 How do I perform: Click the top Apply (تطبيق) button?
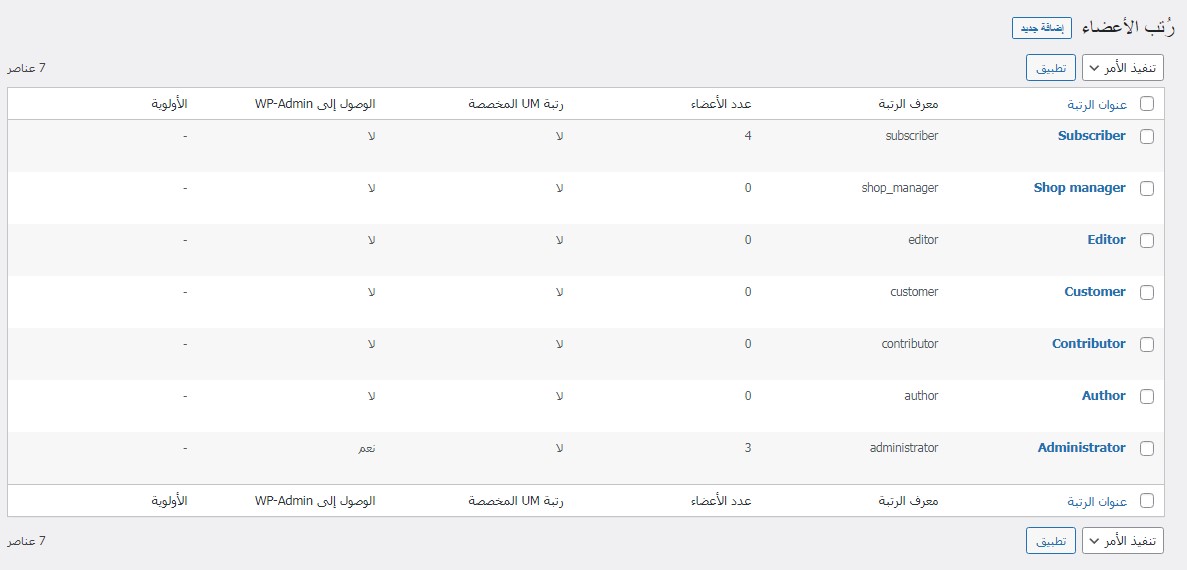tap(1050, 68)
